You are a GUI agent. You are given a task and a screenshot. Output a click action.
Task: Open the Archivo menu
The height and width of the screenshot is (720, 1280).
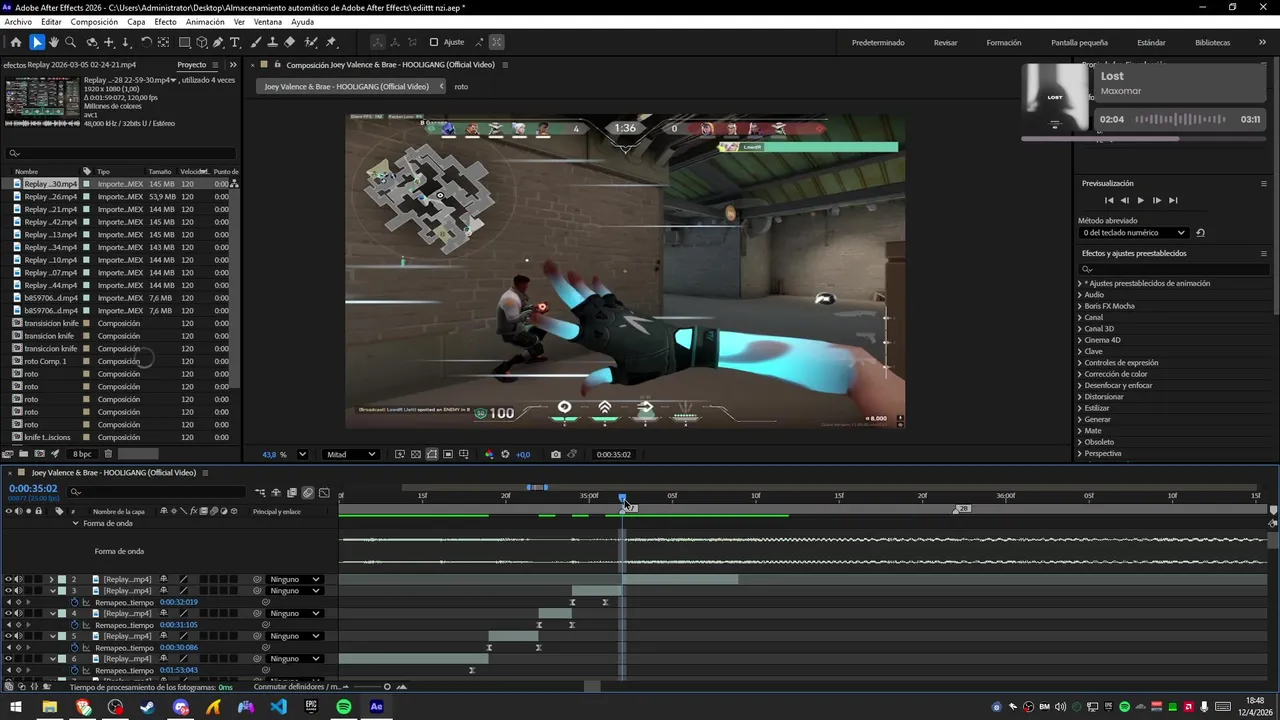18,22
